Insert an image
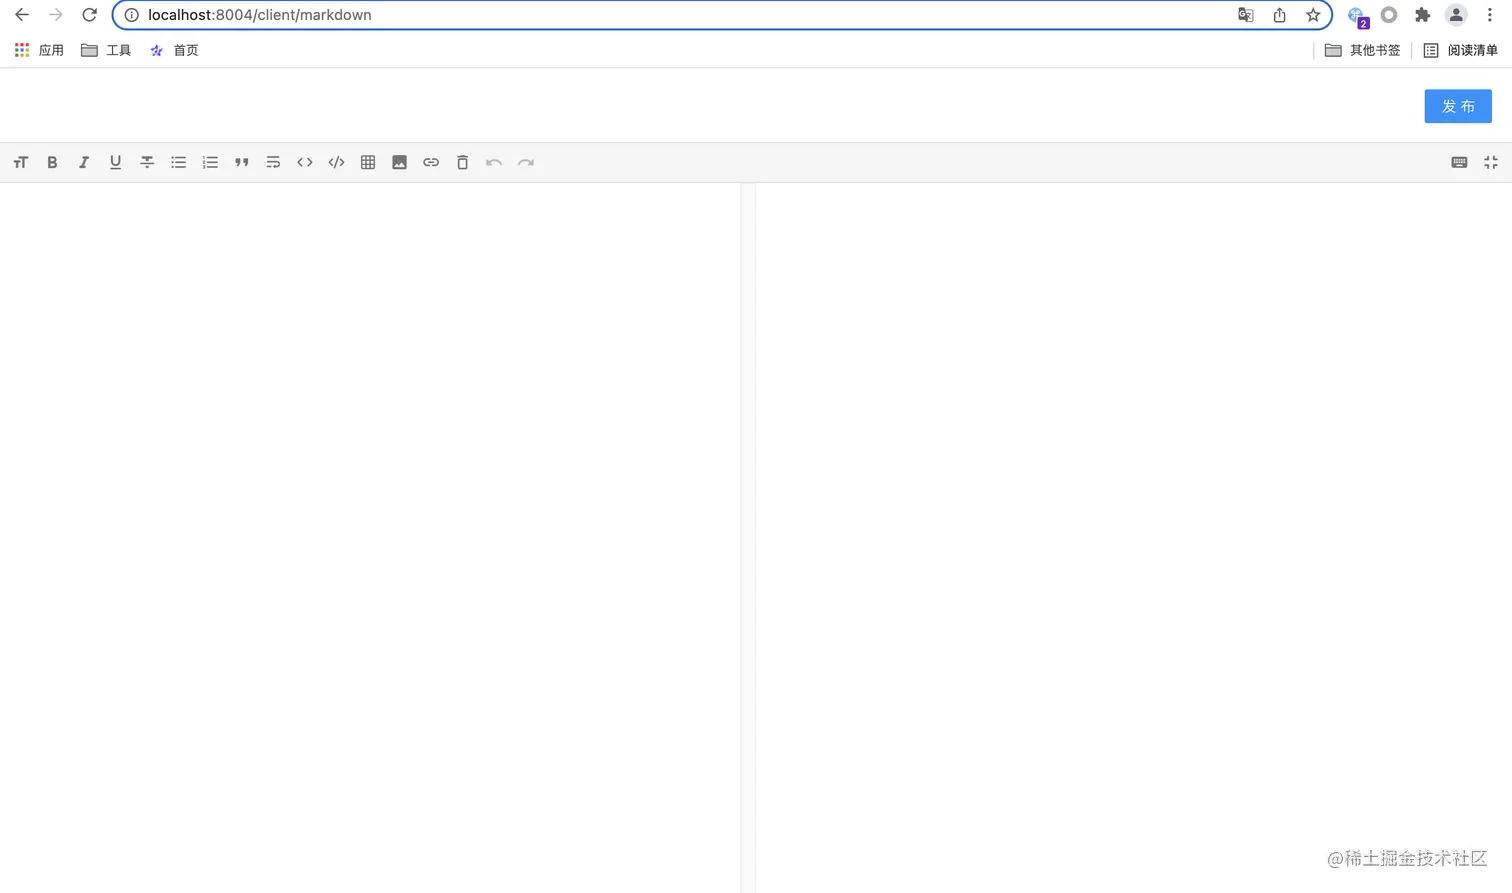 (x=399, y=162)
